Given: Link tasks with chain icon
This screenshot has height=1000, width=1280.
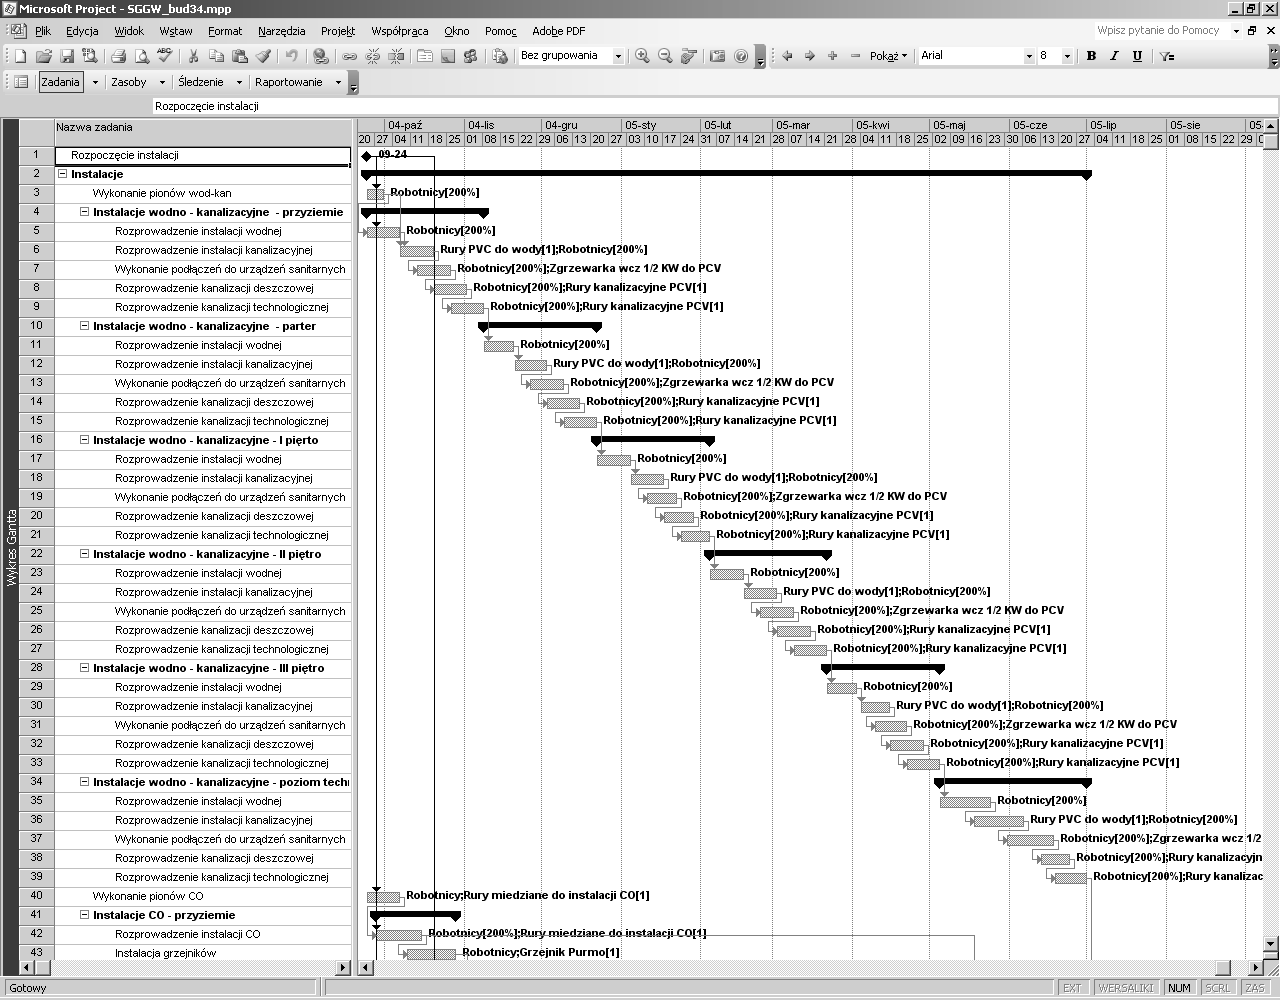Looking at the screenshot, I should (349, 56).
